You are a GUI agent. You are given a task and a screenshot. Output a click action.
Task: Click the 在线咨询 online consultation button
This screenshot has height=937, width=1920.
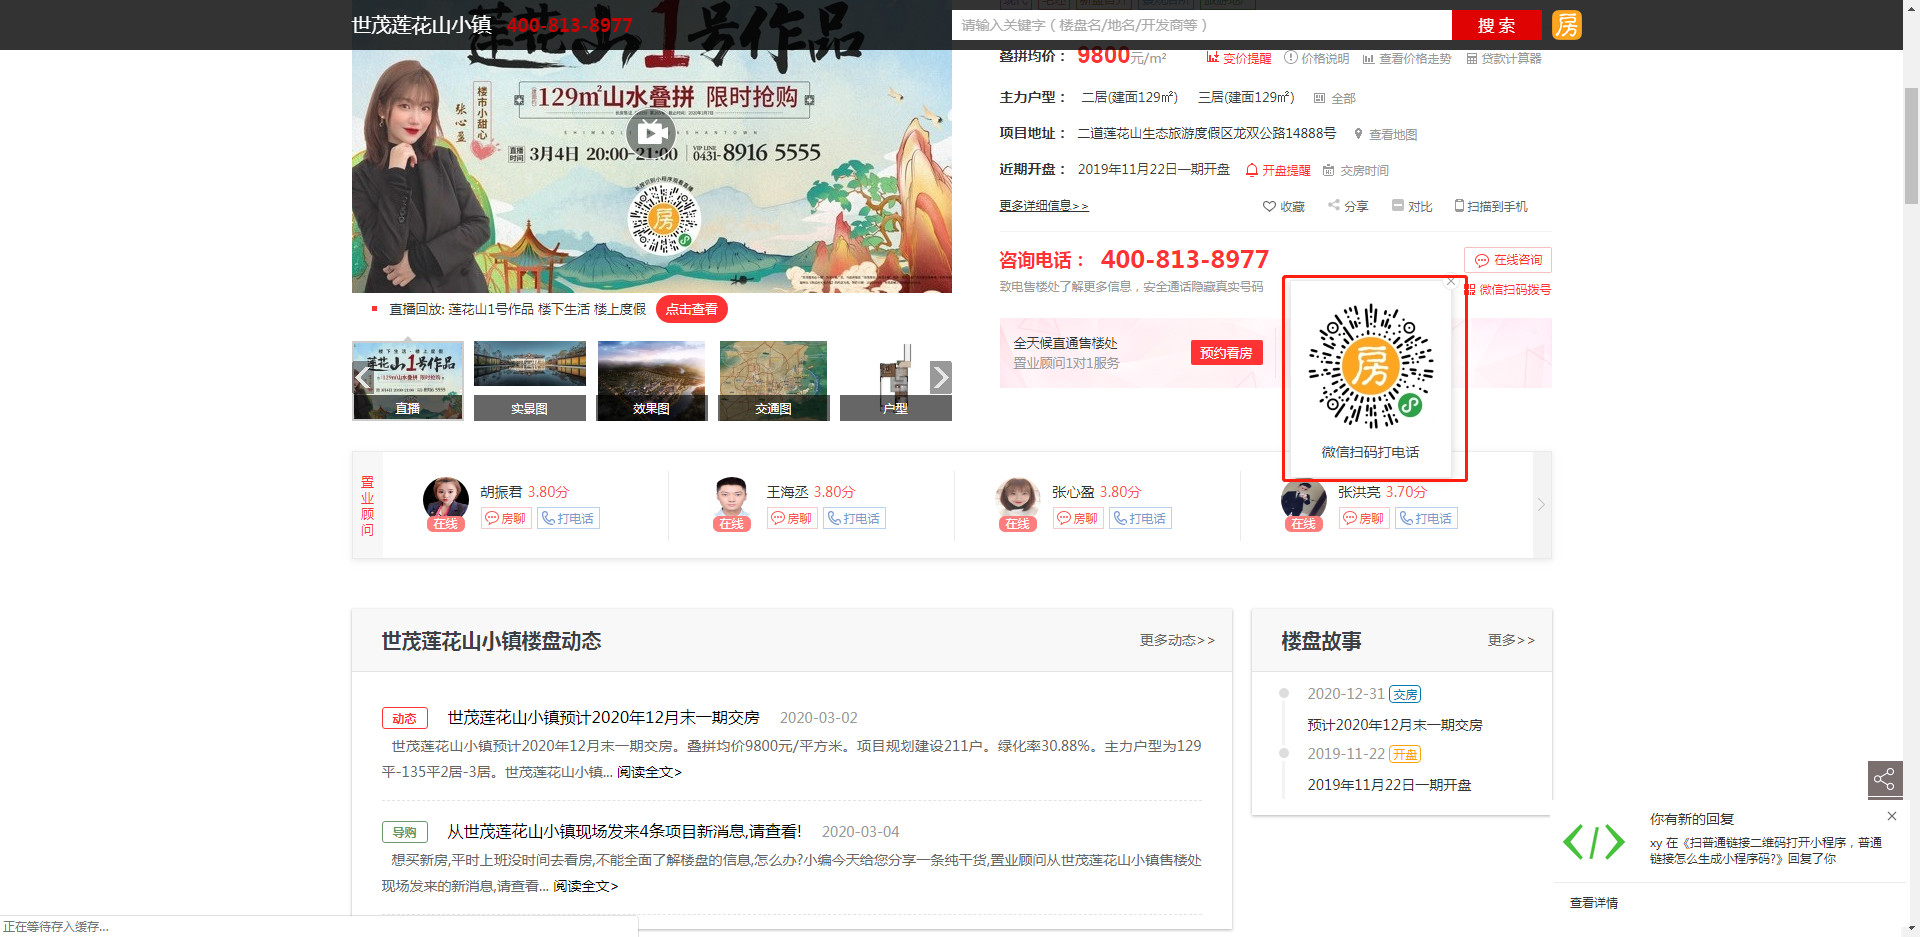[1508, 260]
